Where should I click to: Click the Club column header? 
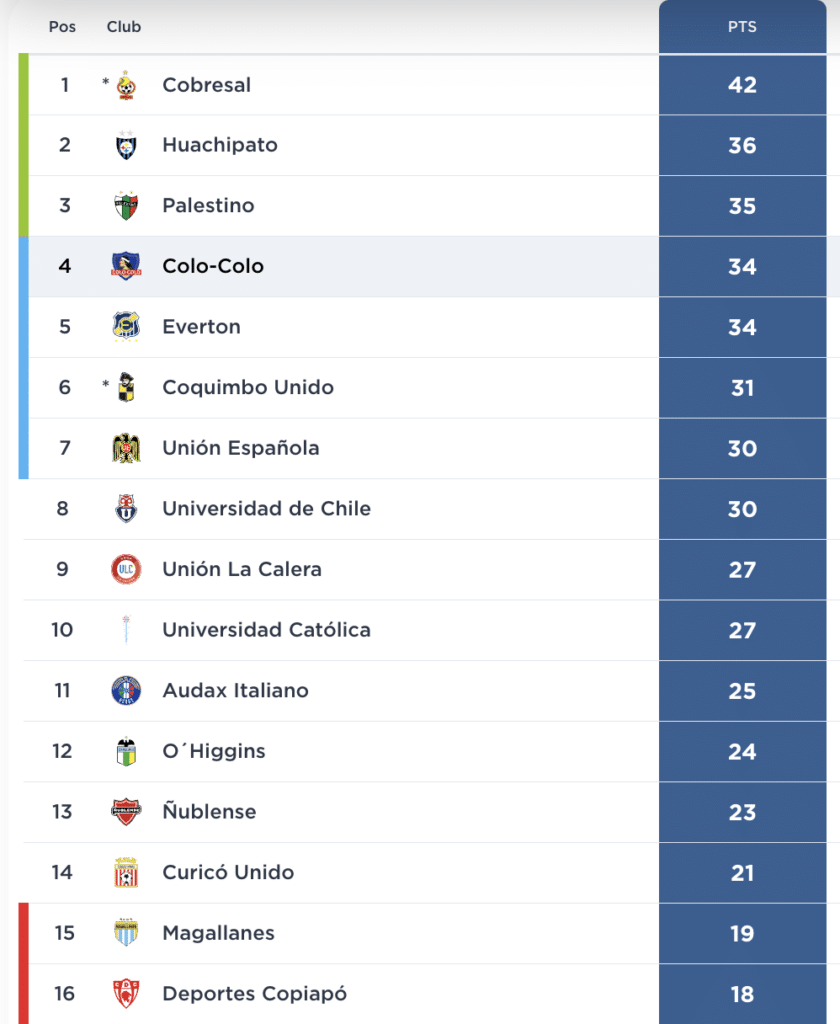[x=123, y=27]
